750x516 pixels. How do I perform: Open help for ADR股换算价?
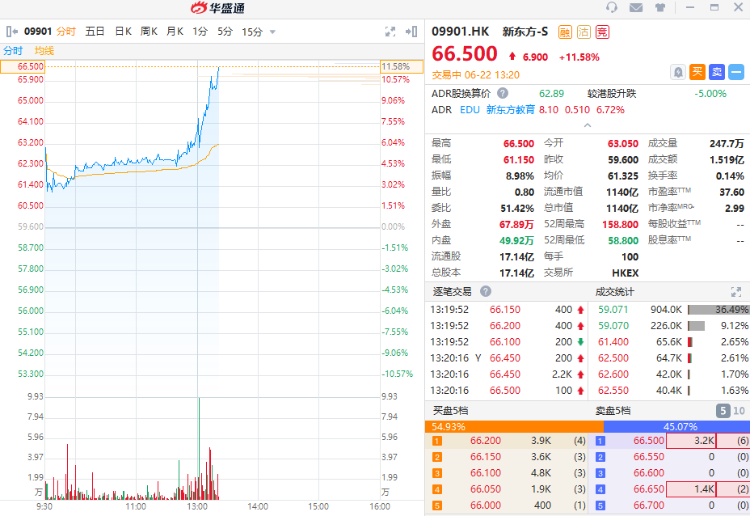coord(502,93)
